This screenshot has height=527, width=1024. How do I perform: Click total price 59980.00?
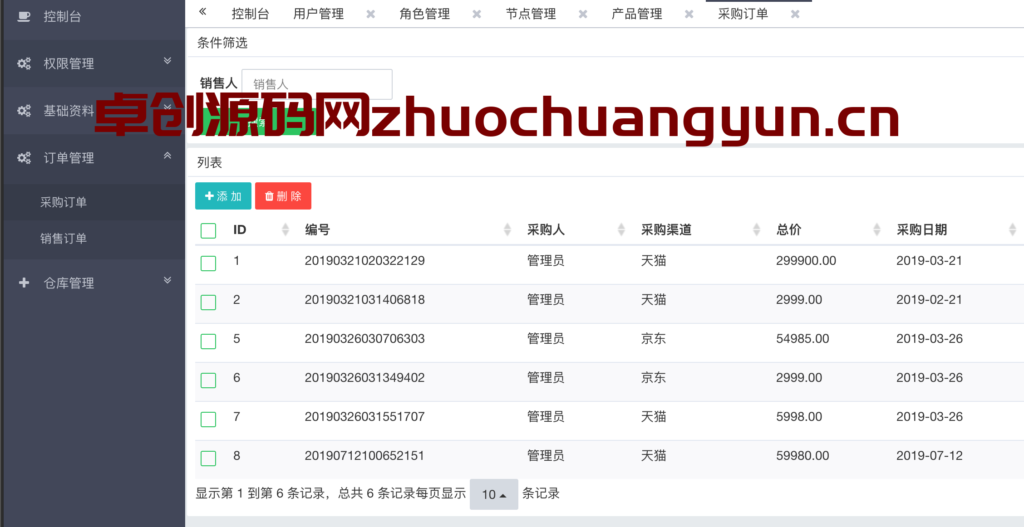tap(803, 456)
